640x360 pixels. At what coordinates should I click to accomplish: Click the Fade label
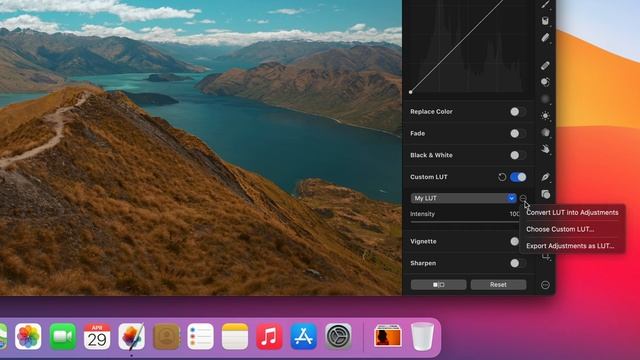tap(417, 133)
